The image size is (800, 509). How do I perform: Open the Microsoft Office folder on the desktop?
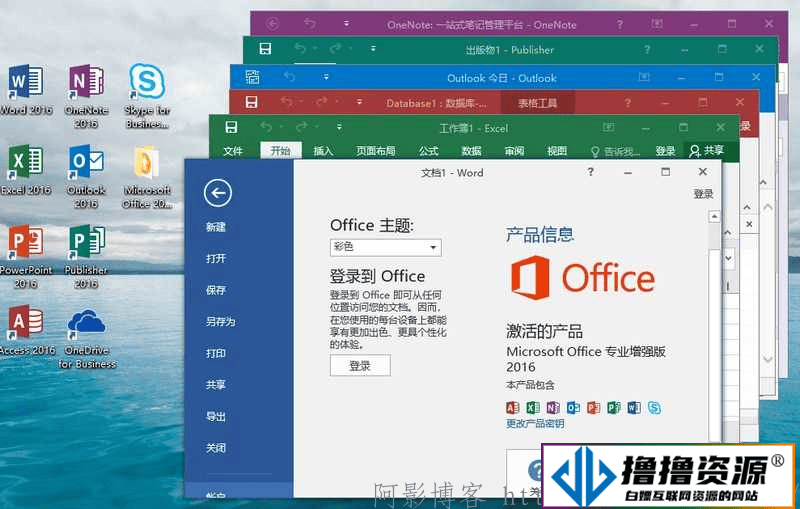point(147,176)
